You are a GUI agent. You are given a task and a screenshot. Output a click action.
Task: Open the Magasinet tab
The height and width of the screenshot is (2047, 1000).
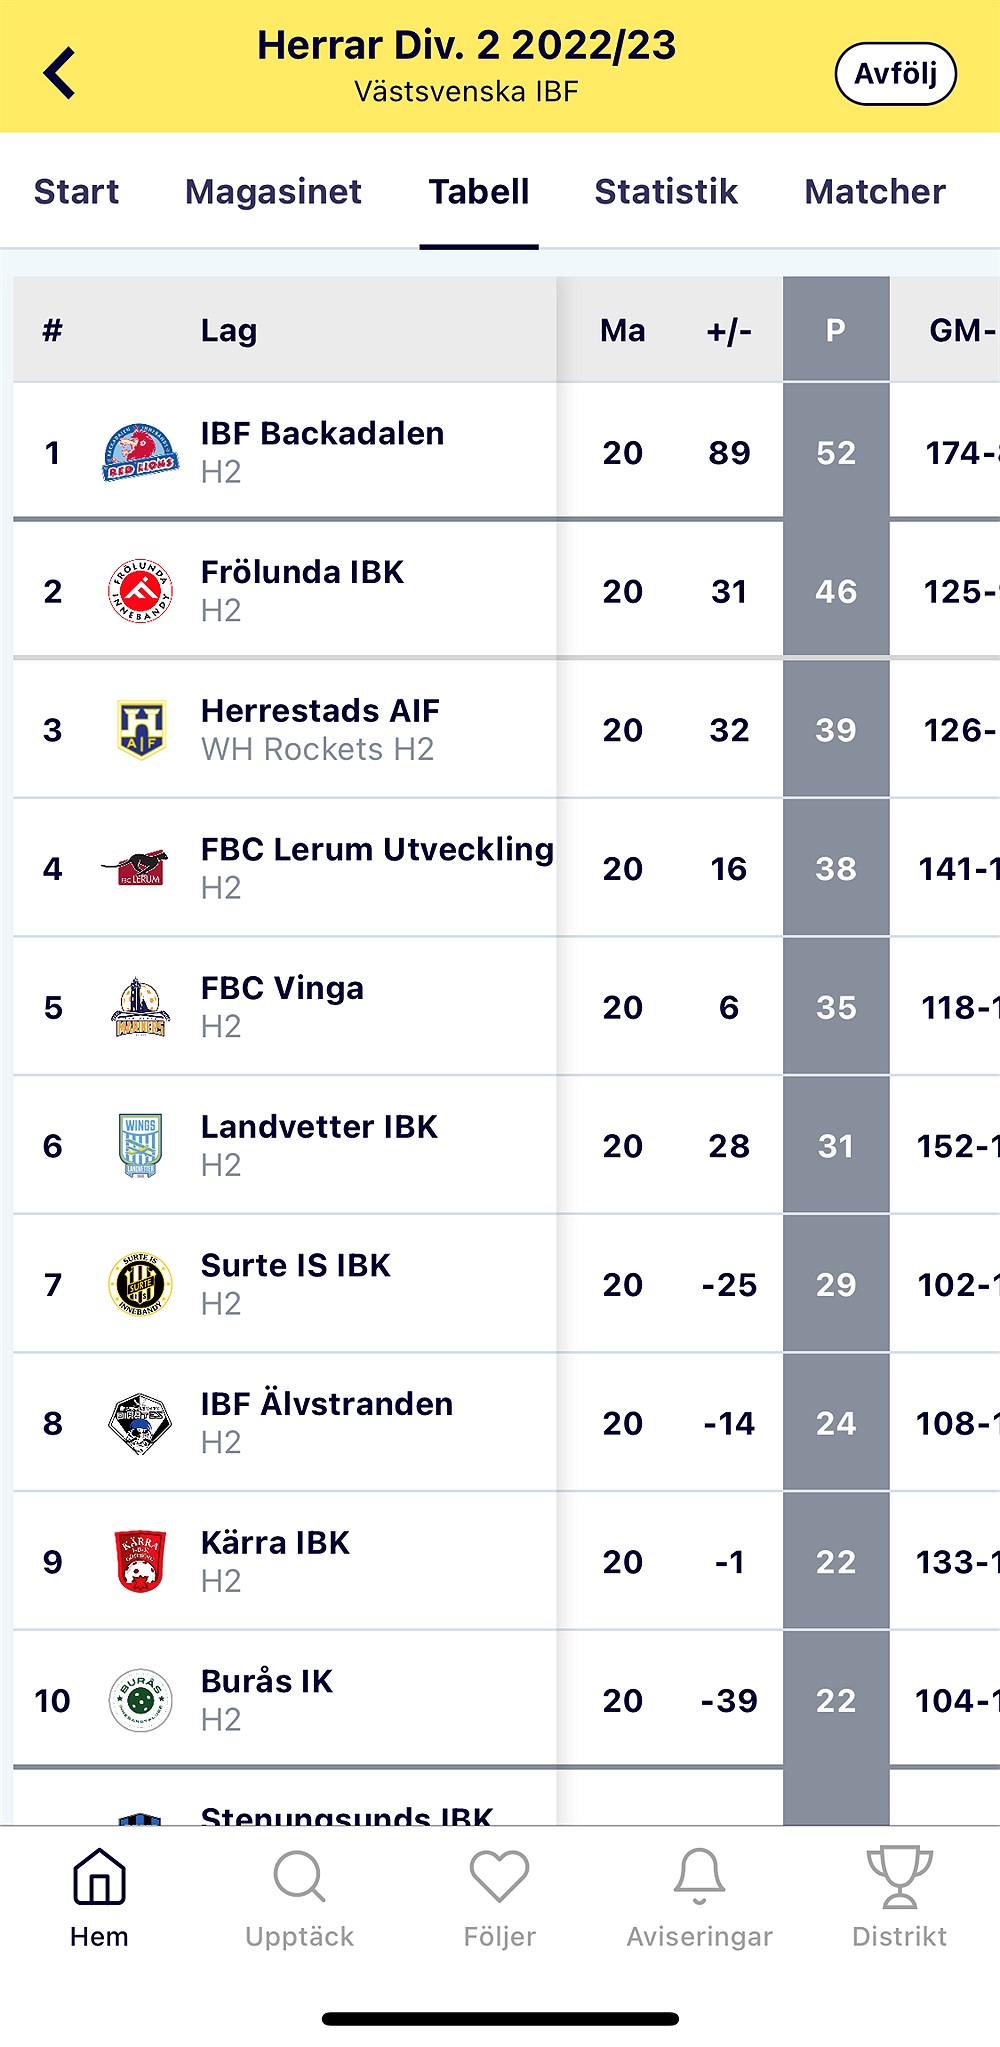click(273, 191)
